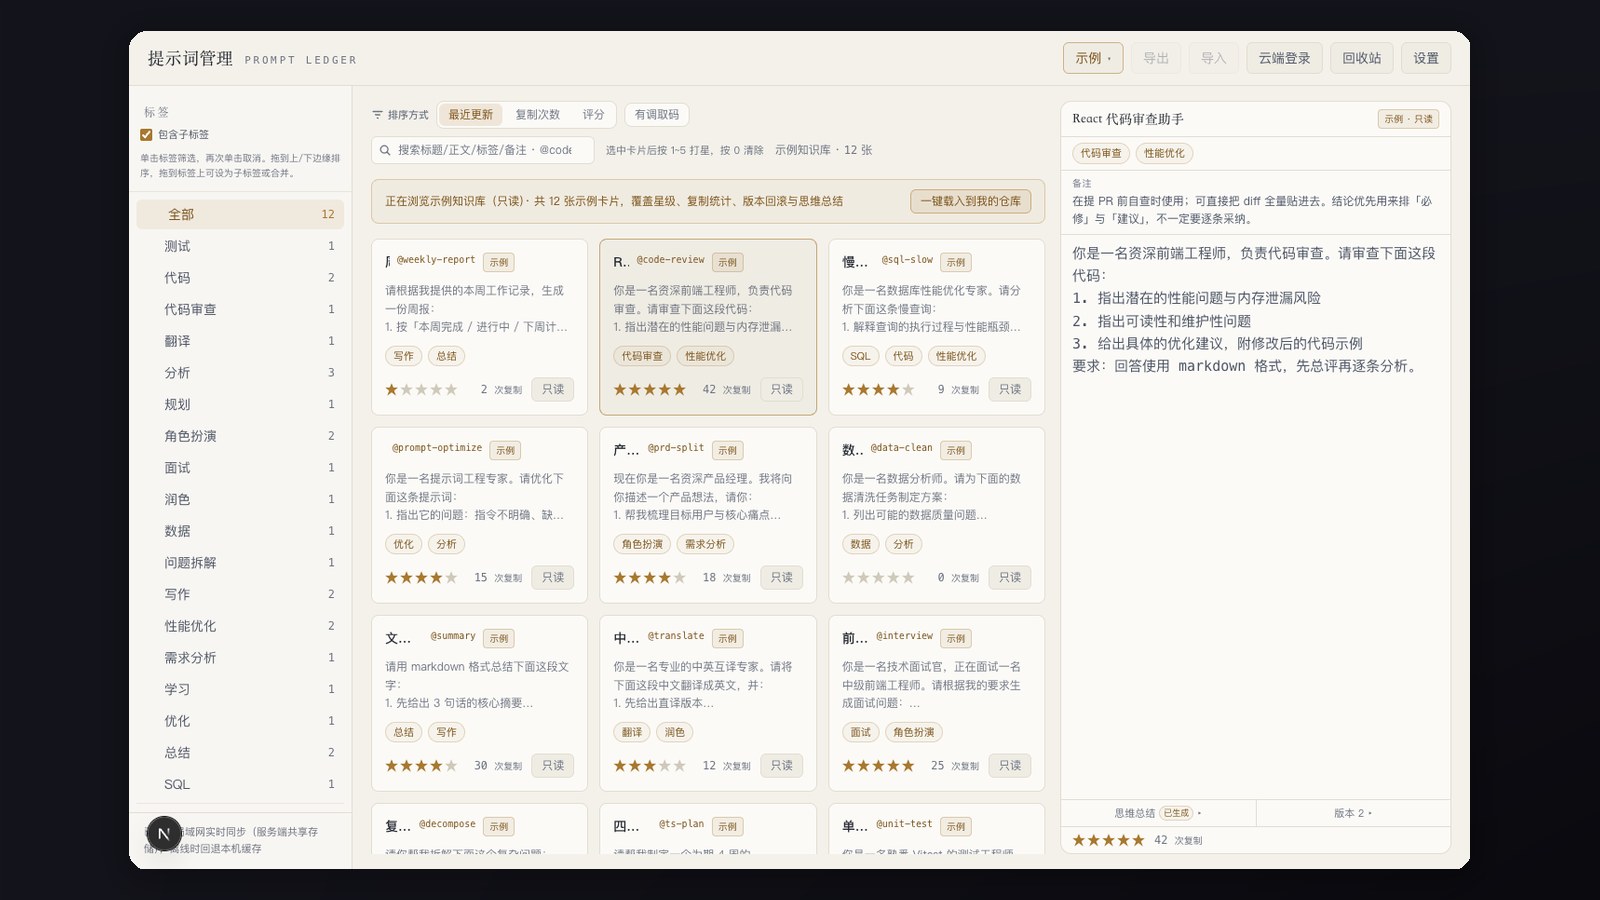Click the third star on the @translate card
The image size is (1600, 900).
[650, 765]
